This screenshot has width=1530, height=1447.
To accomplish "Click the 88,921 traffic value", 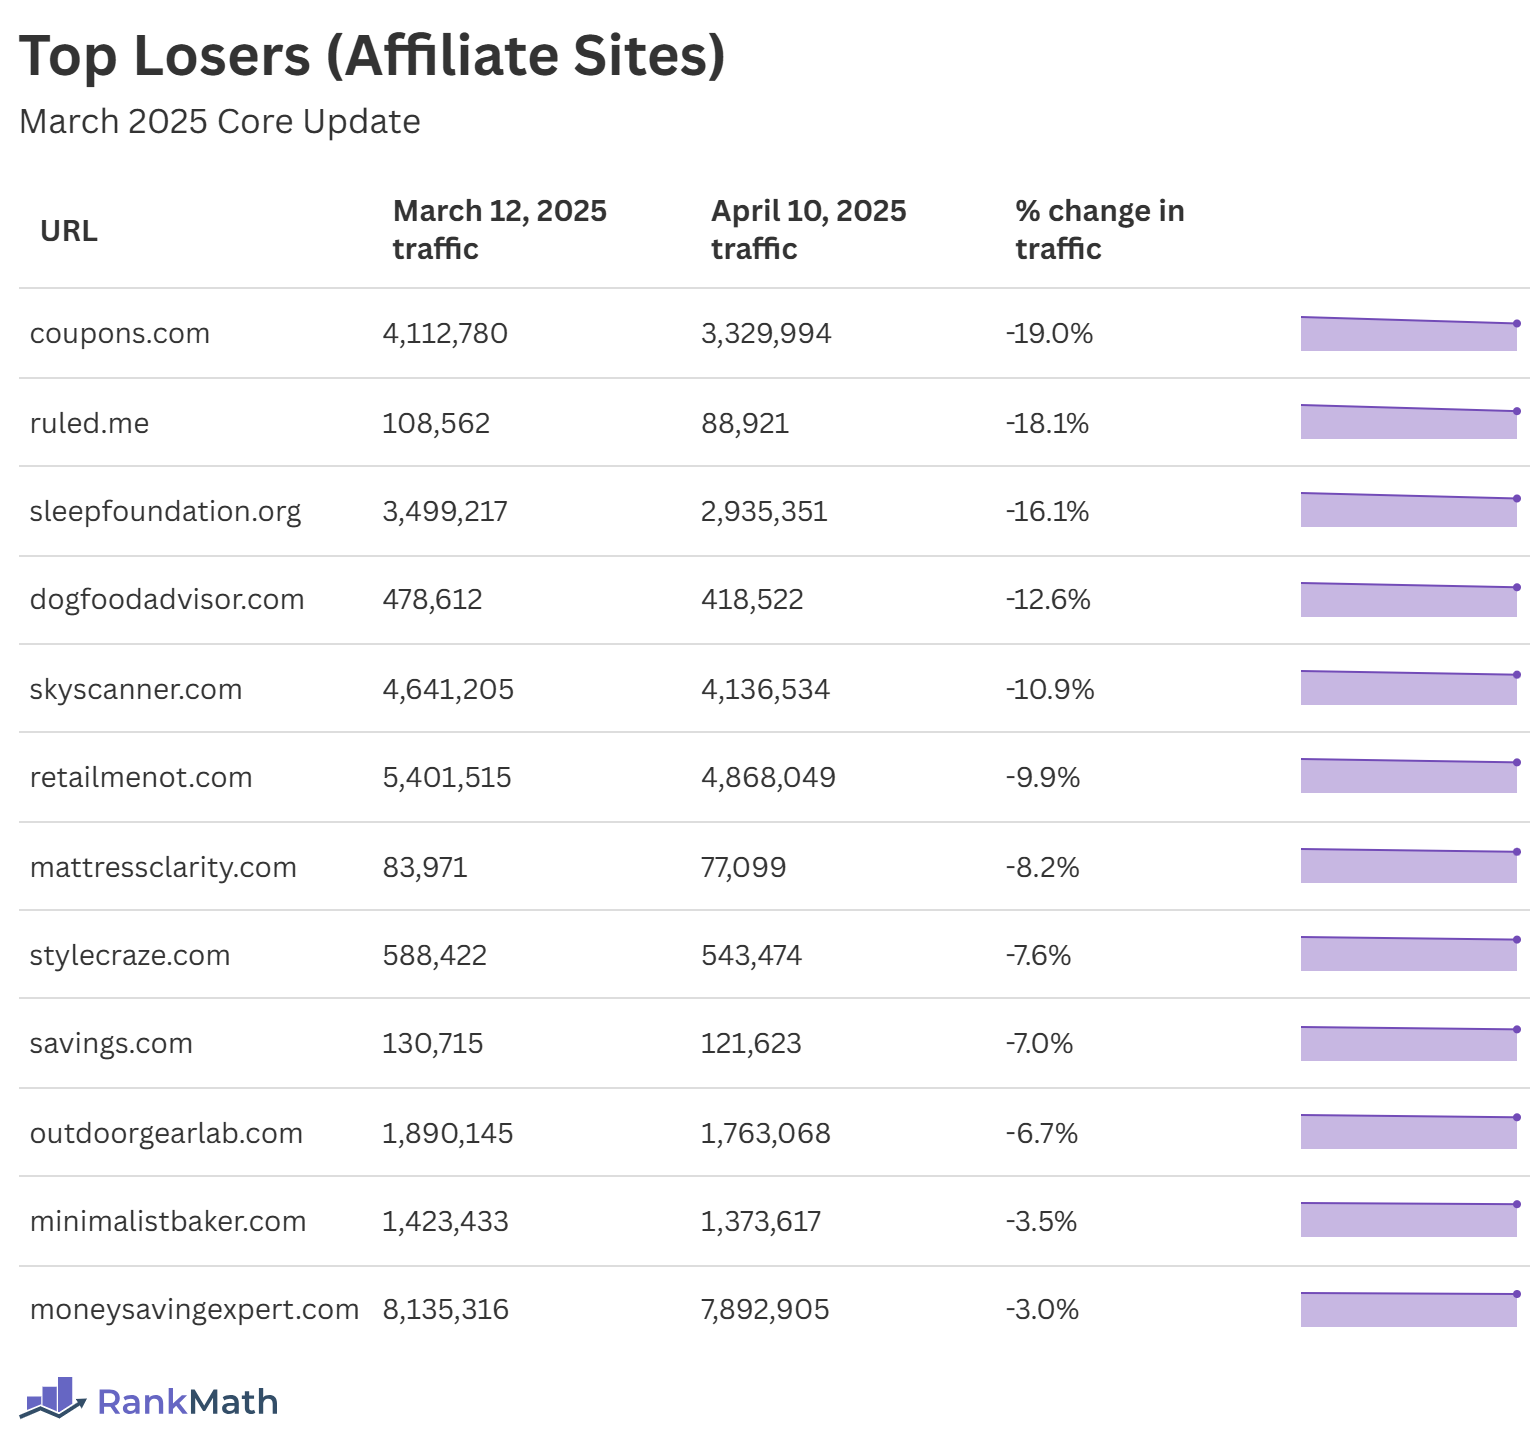I will pyautogui.click(x=745, y=424).
